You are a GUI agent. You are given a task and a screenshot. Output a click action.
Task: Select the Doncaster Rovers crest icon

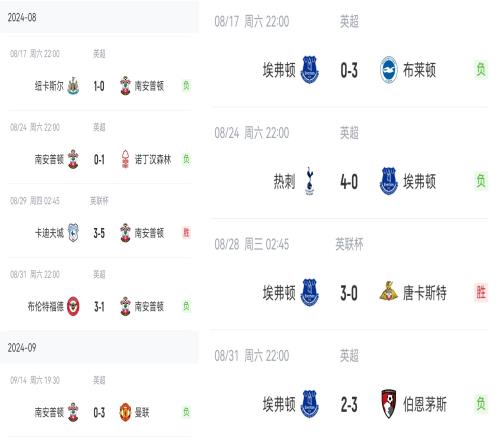pos(389,291)
